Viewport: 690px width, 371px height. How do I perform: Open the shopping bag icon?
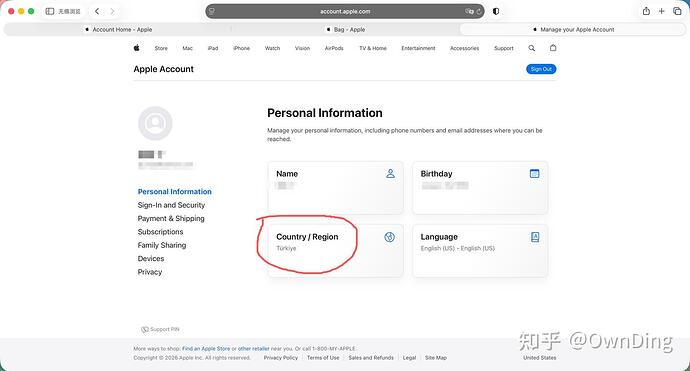pyautogui.click(x=553, y=48)
